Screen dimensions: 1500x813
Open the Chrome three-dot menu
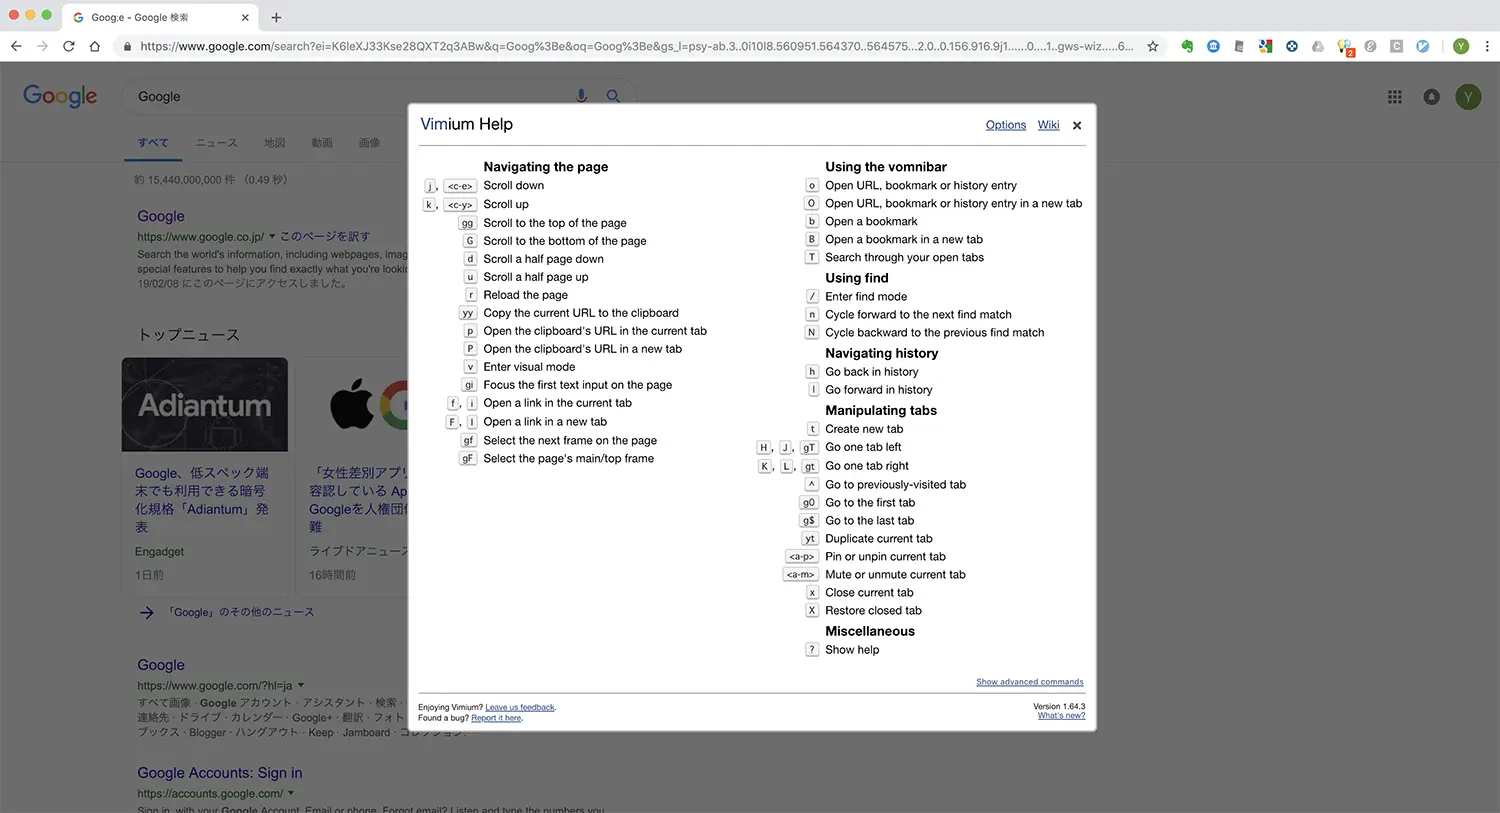point(1487,46)
